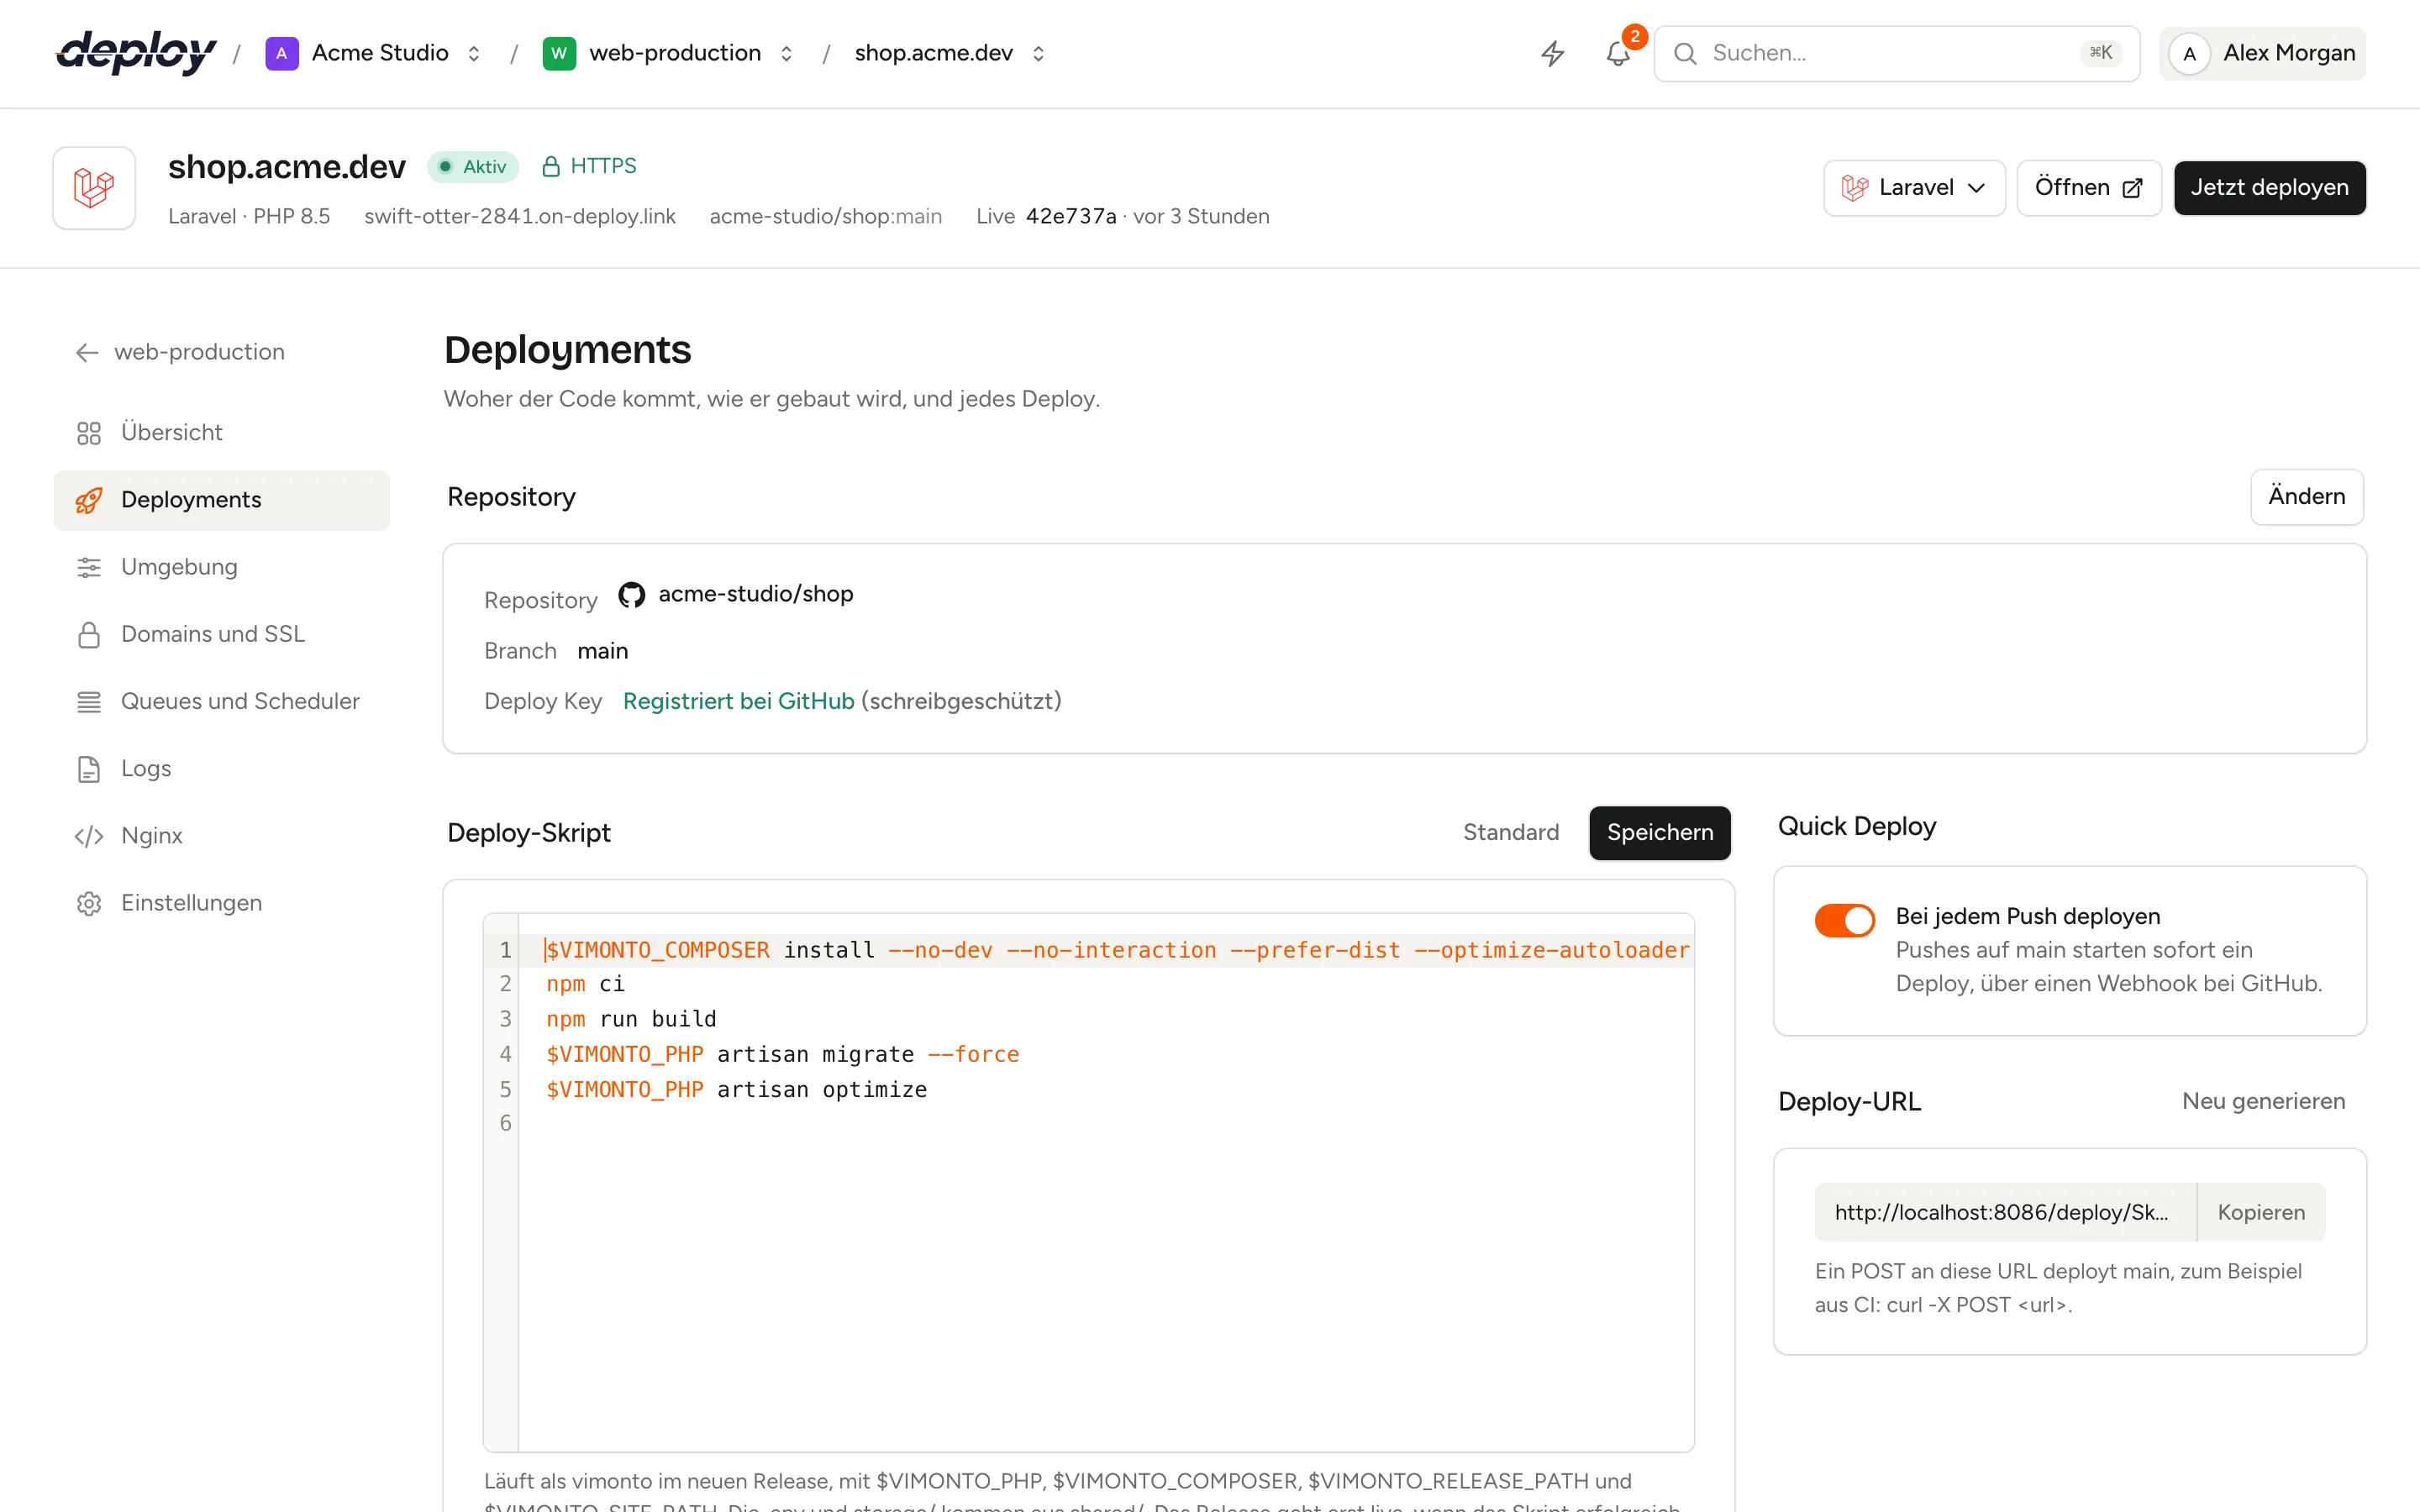
Task: Open the Deployments sidebar section
Action: tap(222, 500)
